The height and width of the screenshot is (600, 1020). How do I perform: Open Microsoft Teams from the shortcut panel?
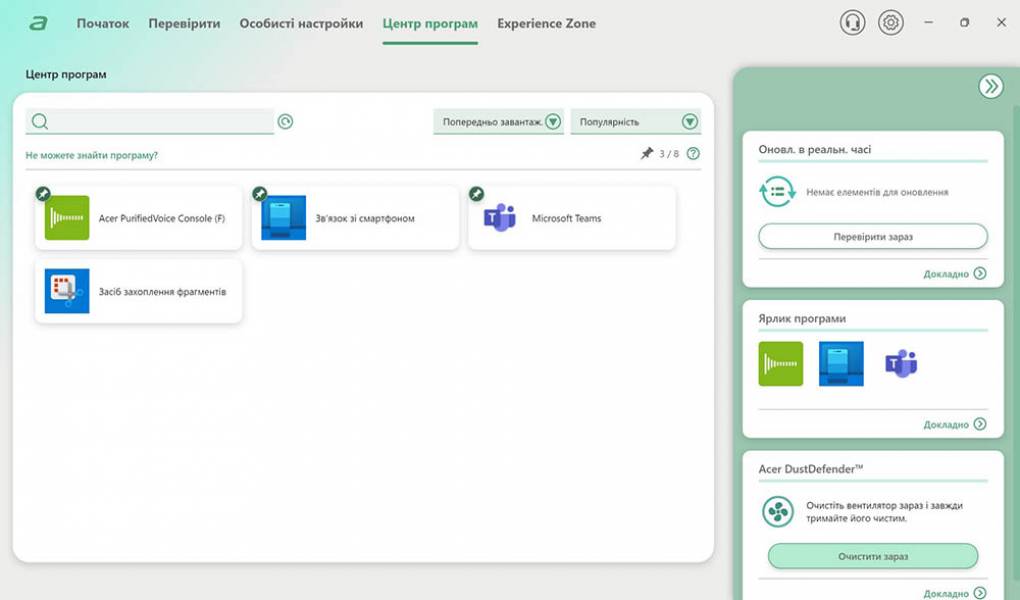tap(901, 364)
